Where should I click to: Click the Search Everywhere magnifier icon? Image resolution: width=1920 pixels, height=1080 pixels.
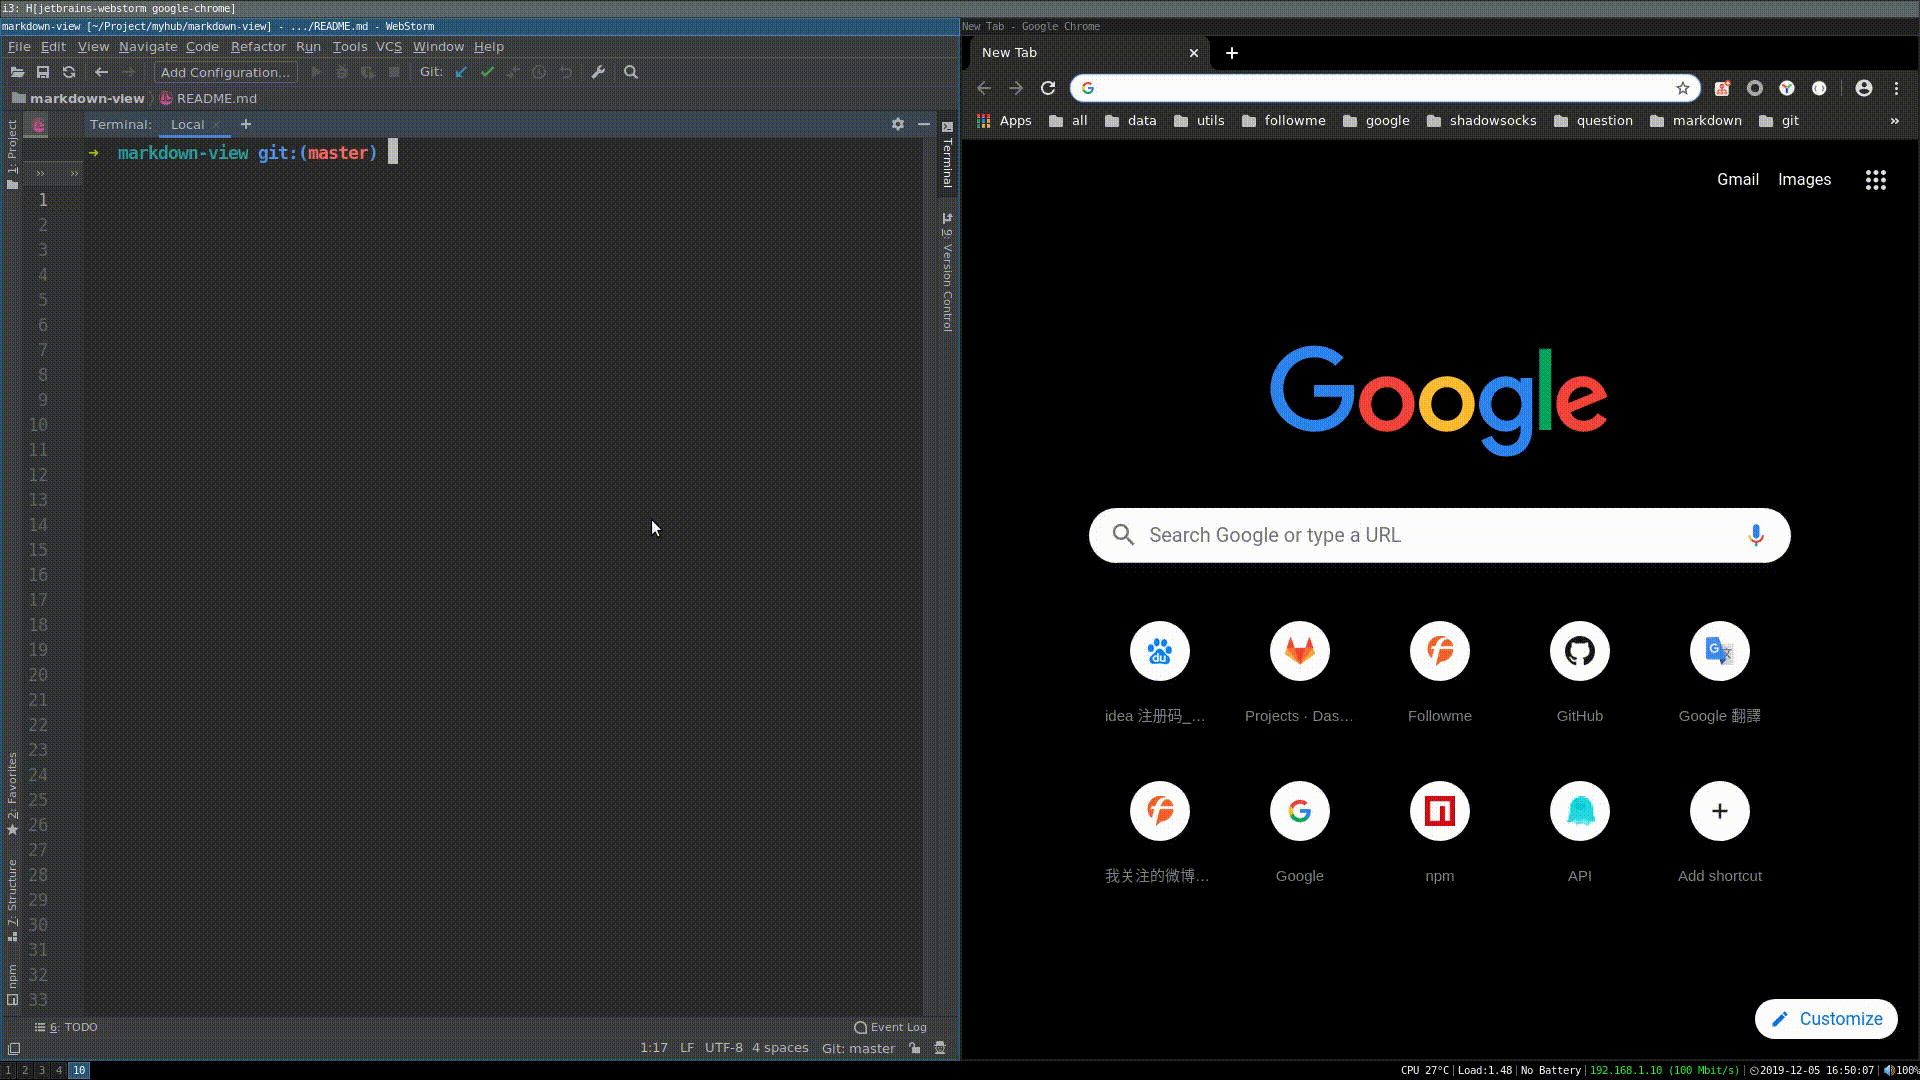[x=631, y=72]
